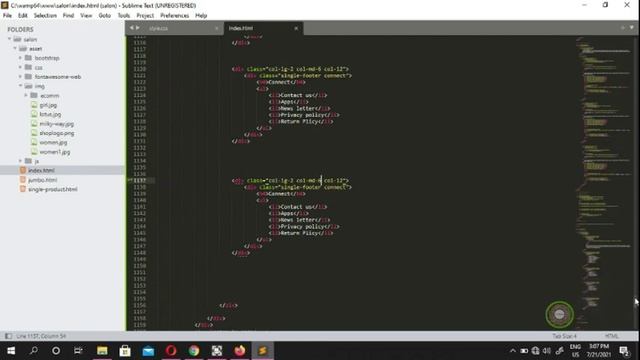
Task: Open milky-way.jpg in the sidebar
Action: pos(56,124)
